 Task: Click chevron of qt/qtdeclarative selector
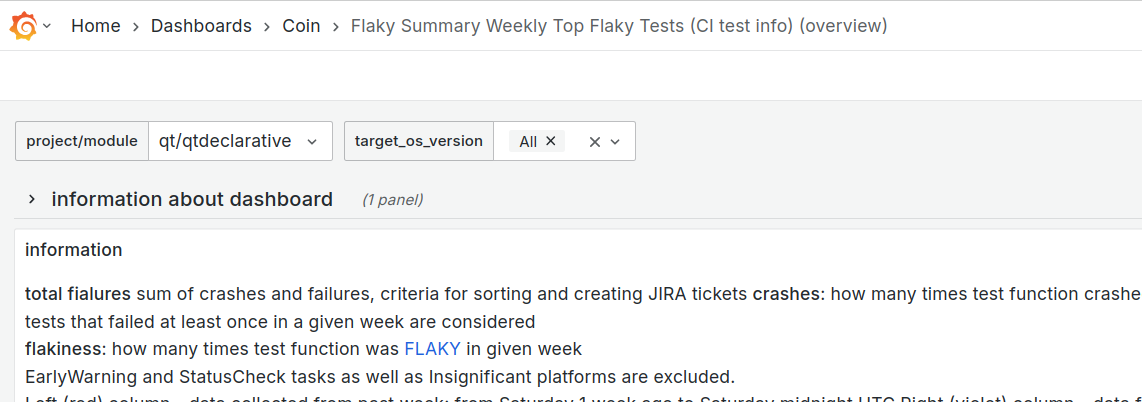coord(312,141)
